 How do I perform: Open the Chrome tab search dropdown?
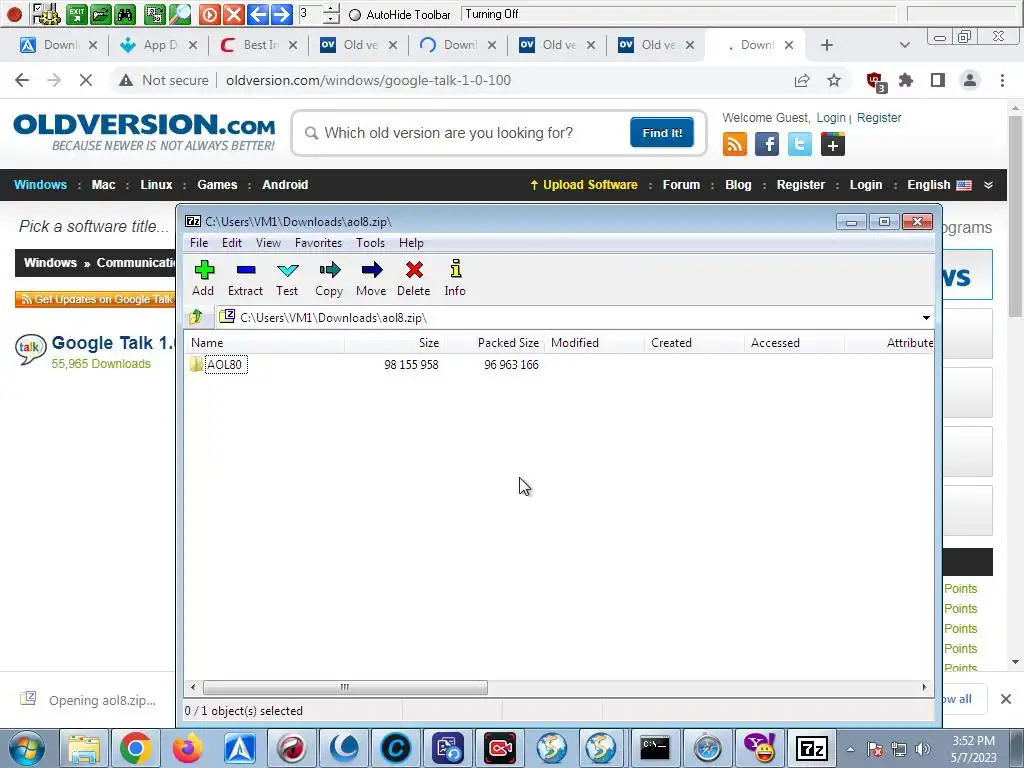(x=904, y=45)
